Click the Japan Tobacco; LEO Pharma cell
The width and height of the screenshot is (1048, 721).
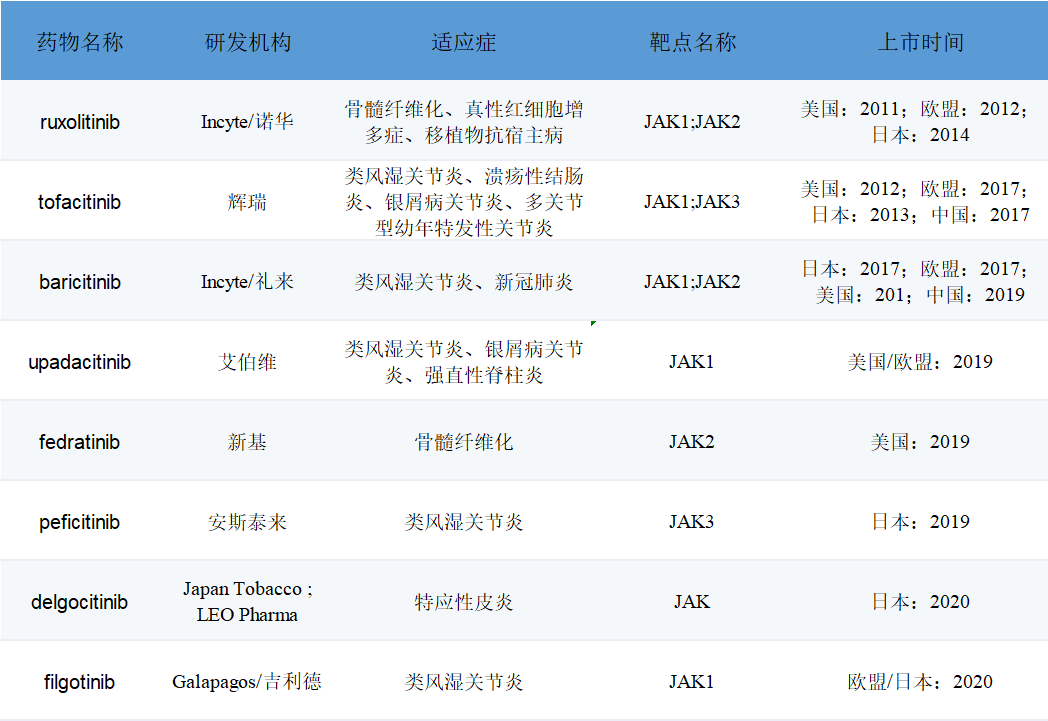tap(247, 601)
